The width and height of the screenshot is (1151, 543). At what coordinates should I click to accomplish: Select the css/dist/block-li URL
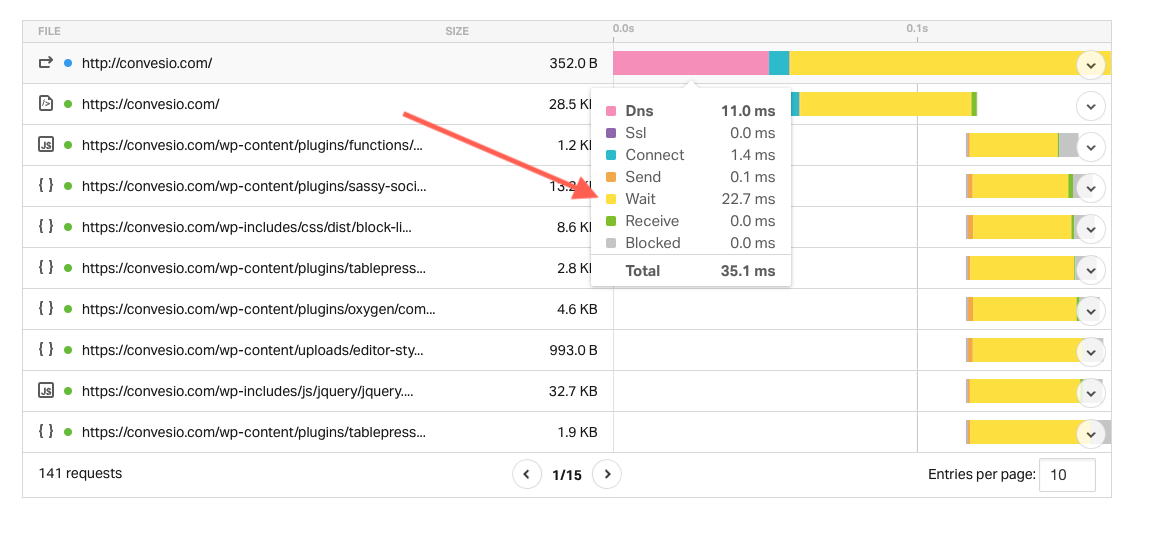pyautogui.click(x=247, y=227)
